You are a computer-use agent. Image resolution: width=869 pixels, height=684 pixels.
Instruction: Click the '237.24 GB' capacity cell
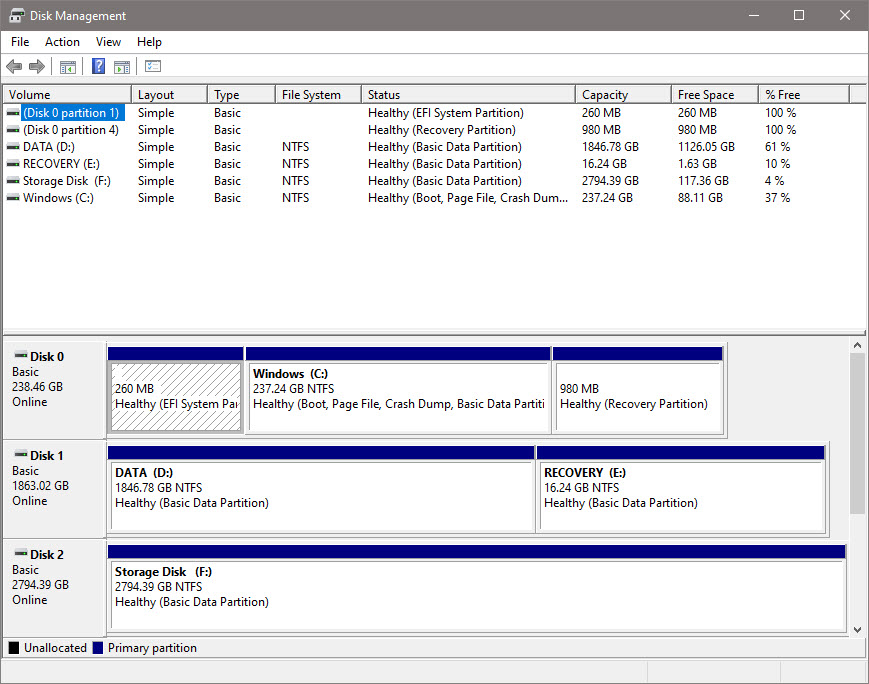click(x=607, y=198)
